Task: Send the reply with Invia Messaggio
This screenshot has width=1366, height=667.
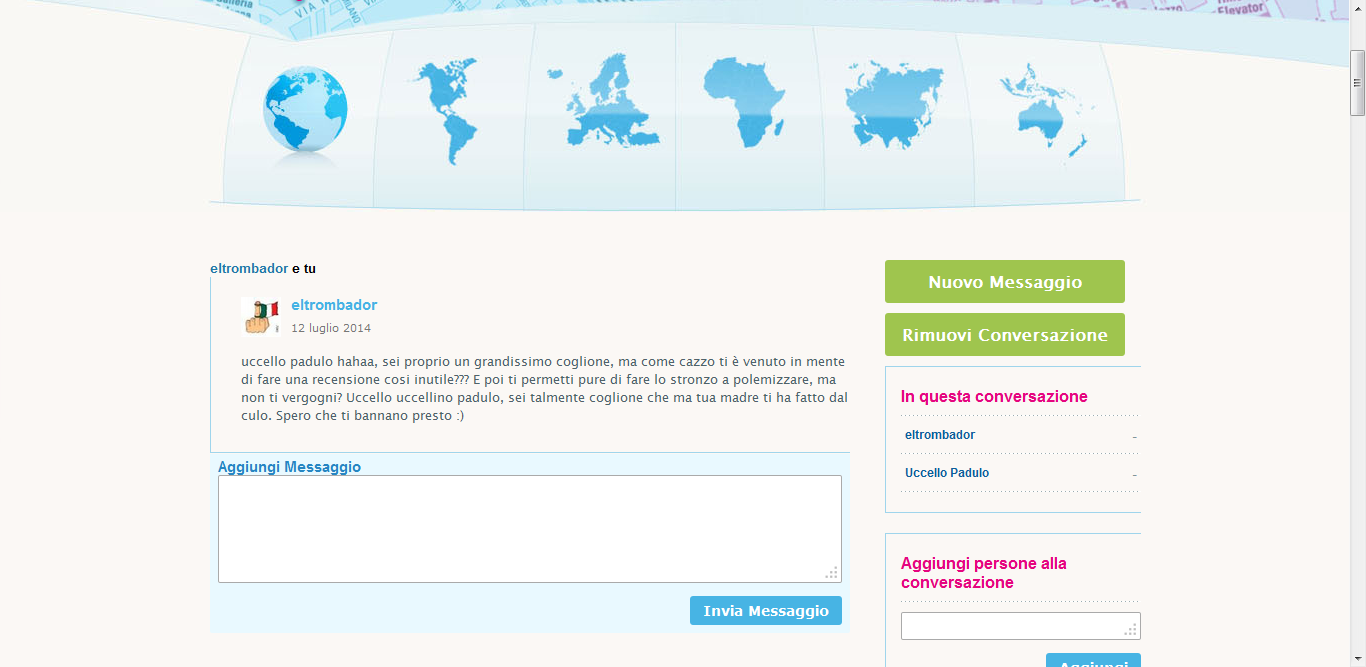Action: [x=765, y=611]
